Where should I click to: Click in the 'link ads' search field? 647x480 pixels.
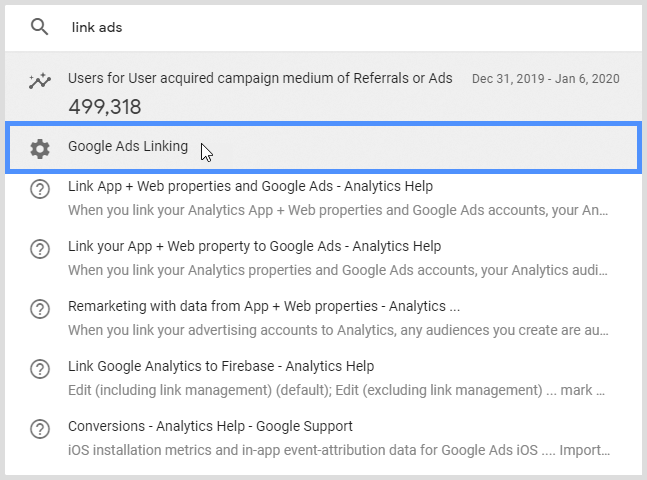click(x=340, y=27)
